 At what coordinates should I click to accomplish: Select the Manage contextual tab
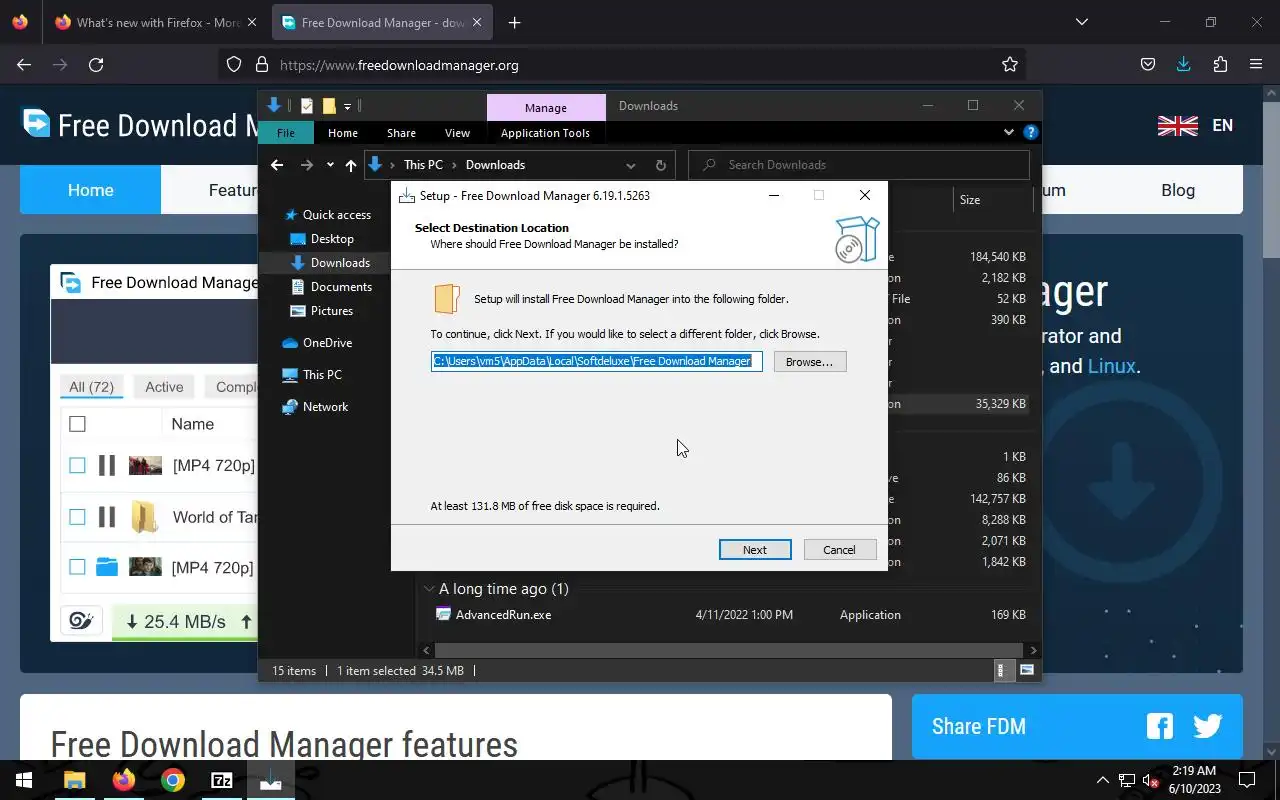[546, 107]
